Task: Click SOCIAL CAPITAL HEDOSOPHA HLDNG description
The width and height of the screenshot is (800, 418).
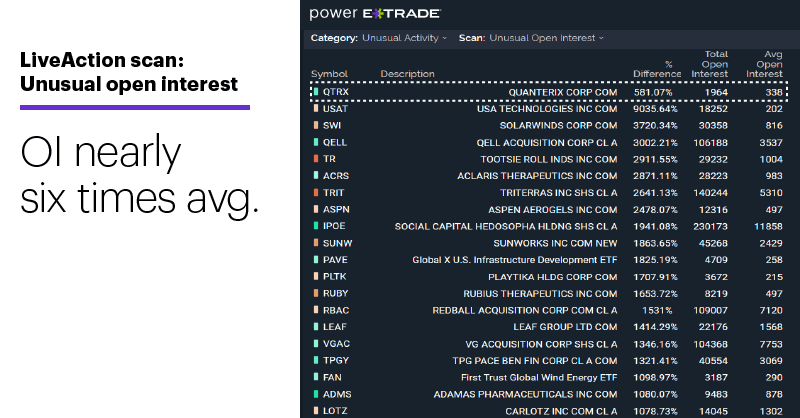Action: pyautogui.click(x=506, y=226)
